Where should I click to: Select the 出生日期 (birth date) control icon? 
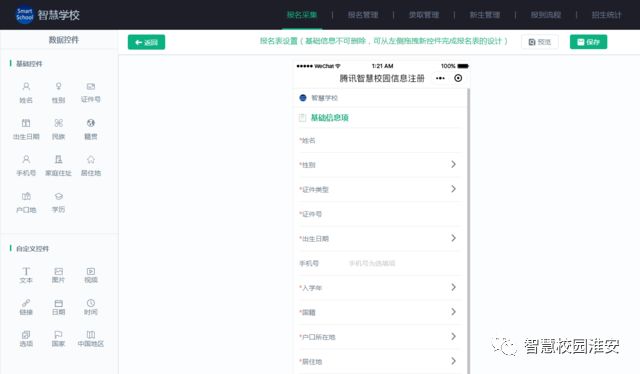[26, 123]
